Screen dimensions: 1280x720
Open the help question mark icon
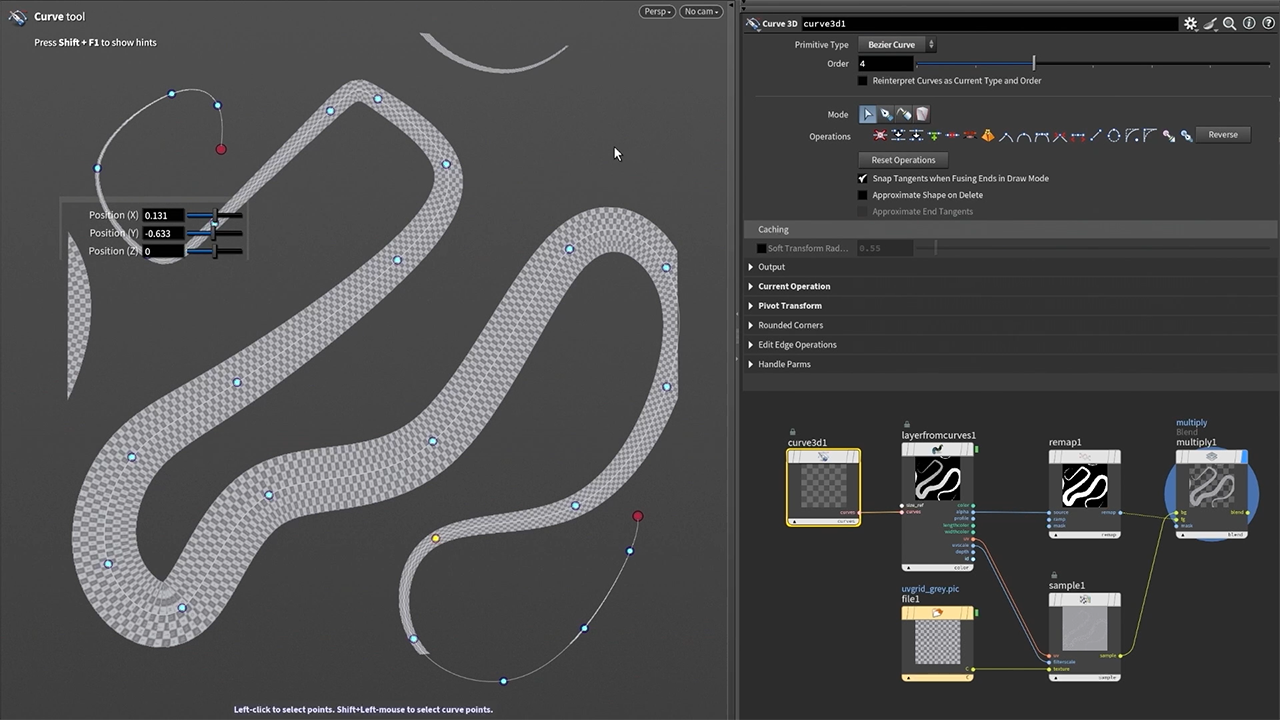point(1267,24)
